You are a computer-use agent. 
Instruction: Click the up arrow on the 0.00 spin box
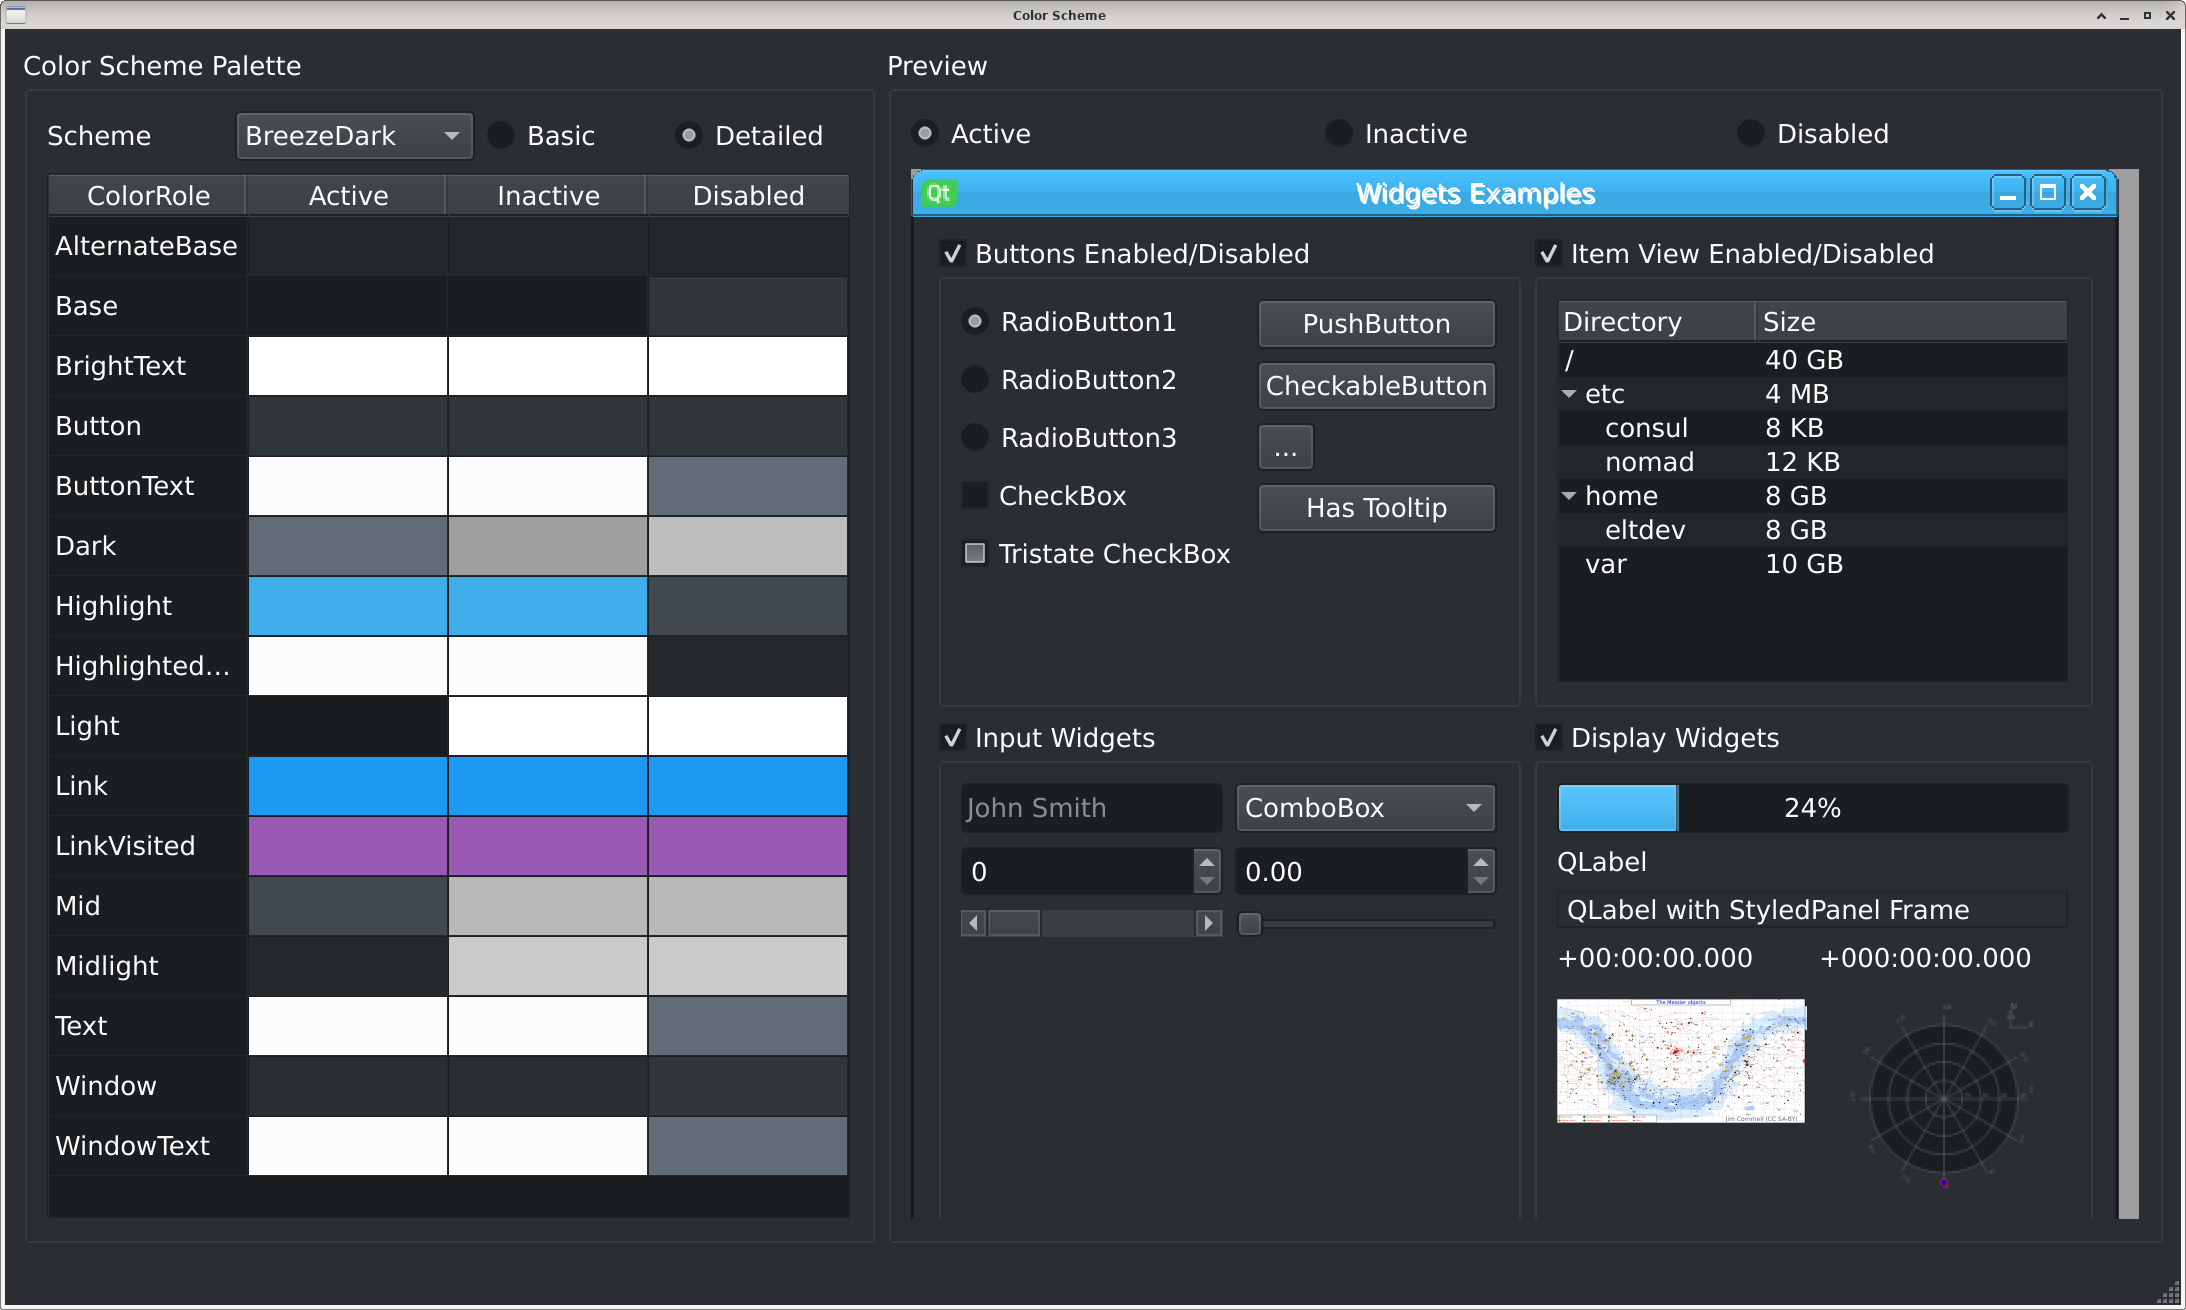(x=1482, y=861)
